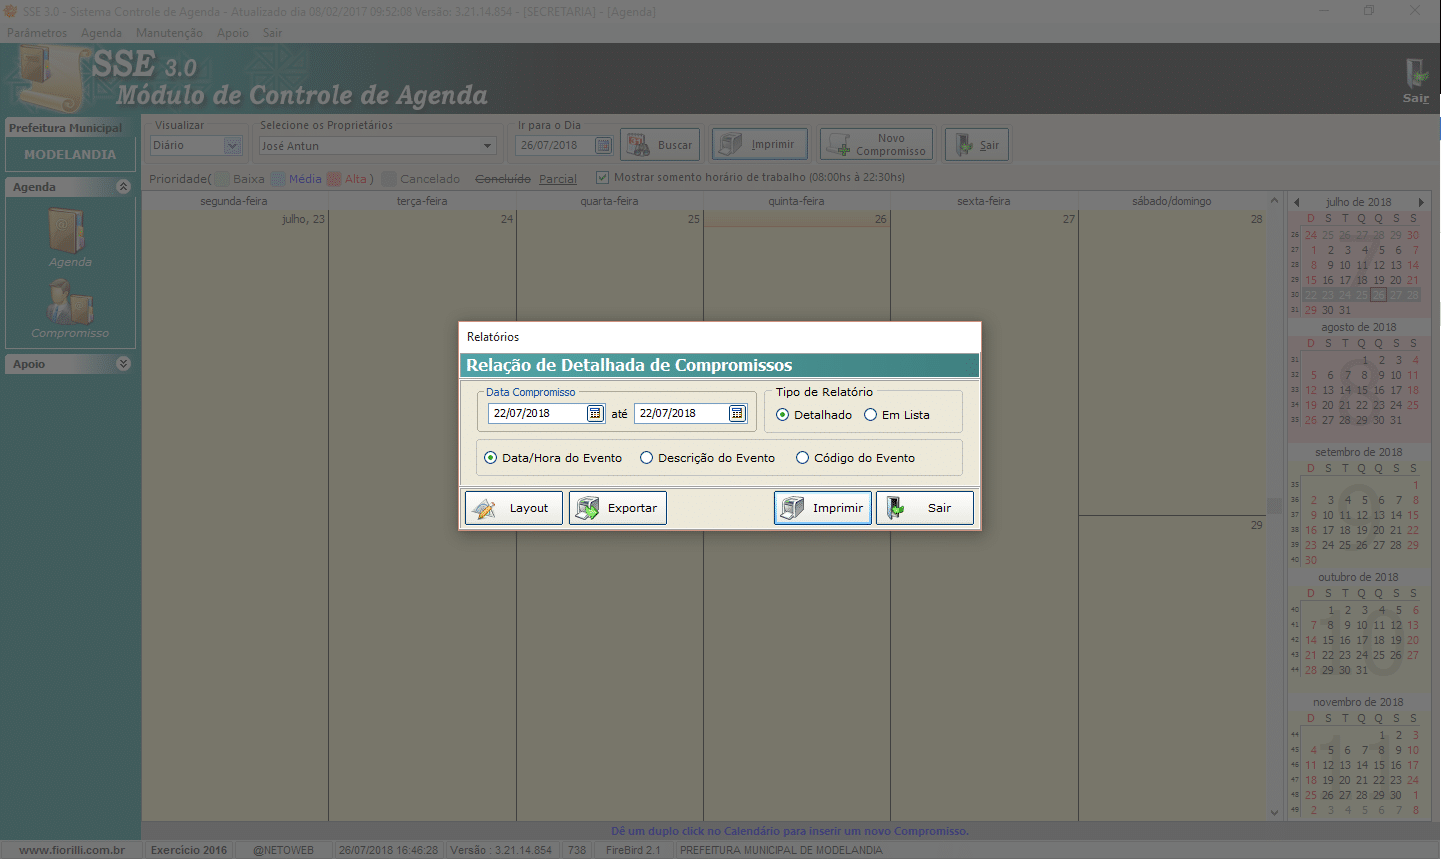Image resolution: width=1441 pixels, height=859 pixels.
Task: Collapse the Agenda sidebar panel
Action: coord(123,187)
